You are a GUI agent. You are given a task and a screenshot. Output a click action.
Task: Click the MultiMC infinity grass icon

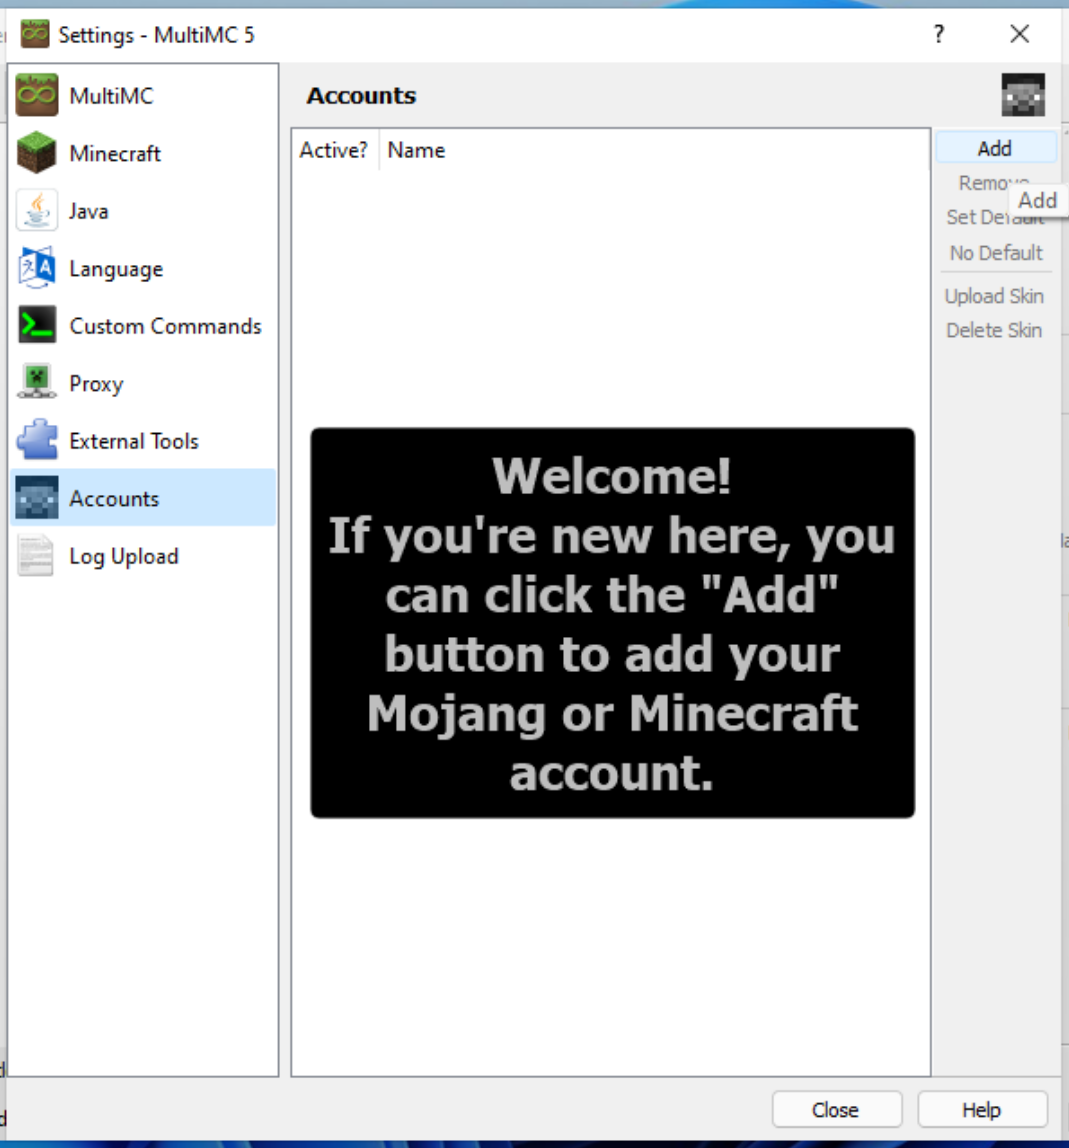(x=37, y=96)
